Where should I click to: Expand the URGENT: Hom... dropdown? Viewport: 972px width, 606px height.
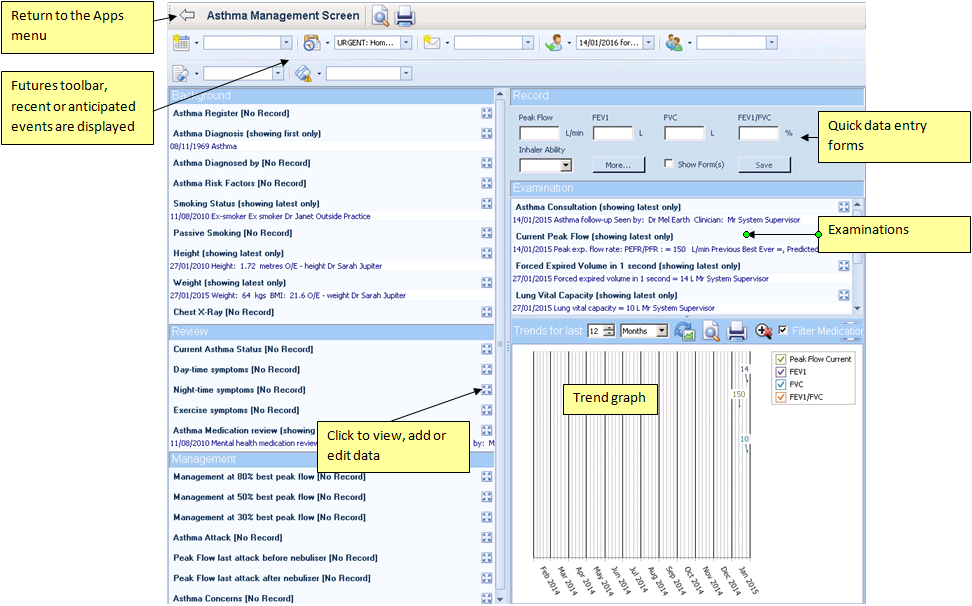coord(405,43)
